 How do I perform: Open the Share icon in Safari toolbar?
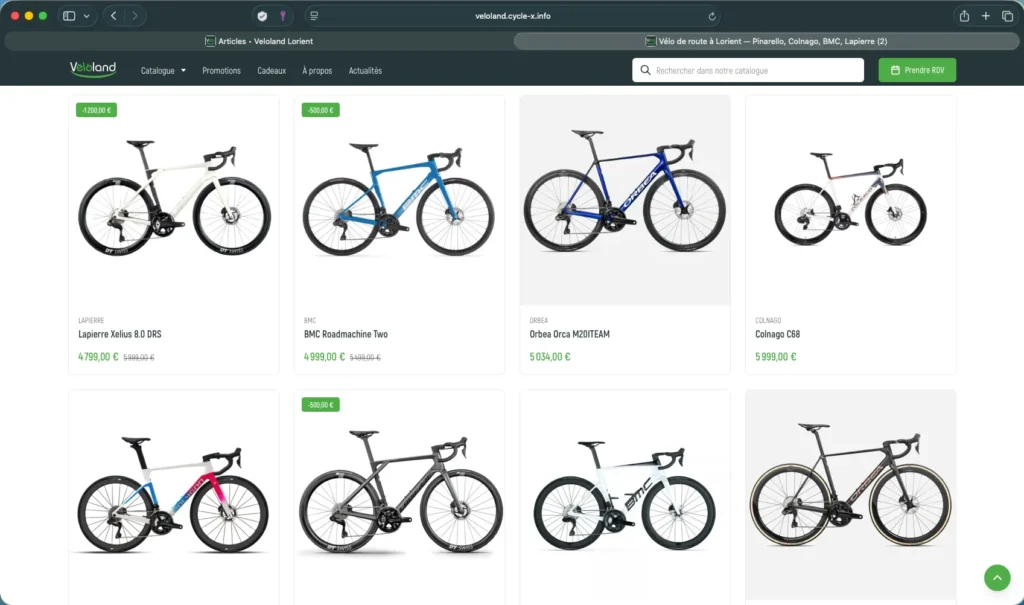(x=964, y=16)
